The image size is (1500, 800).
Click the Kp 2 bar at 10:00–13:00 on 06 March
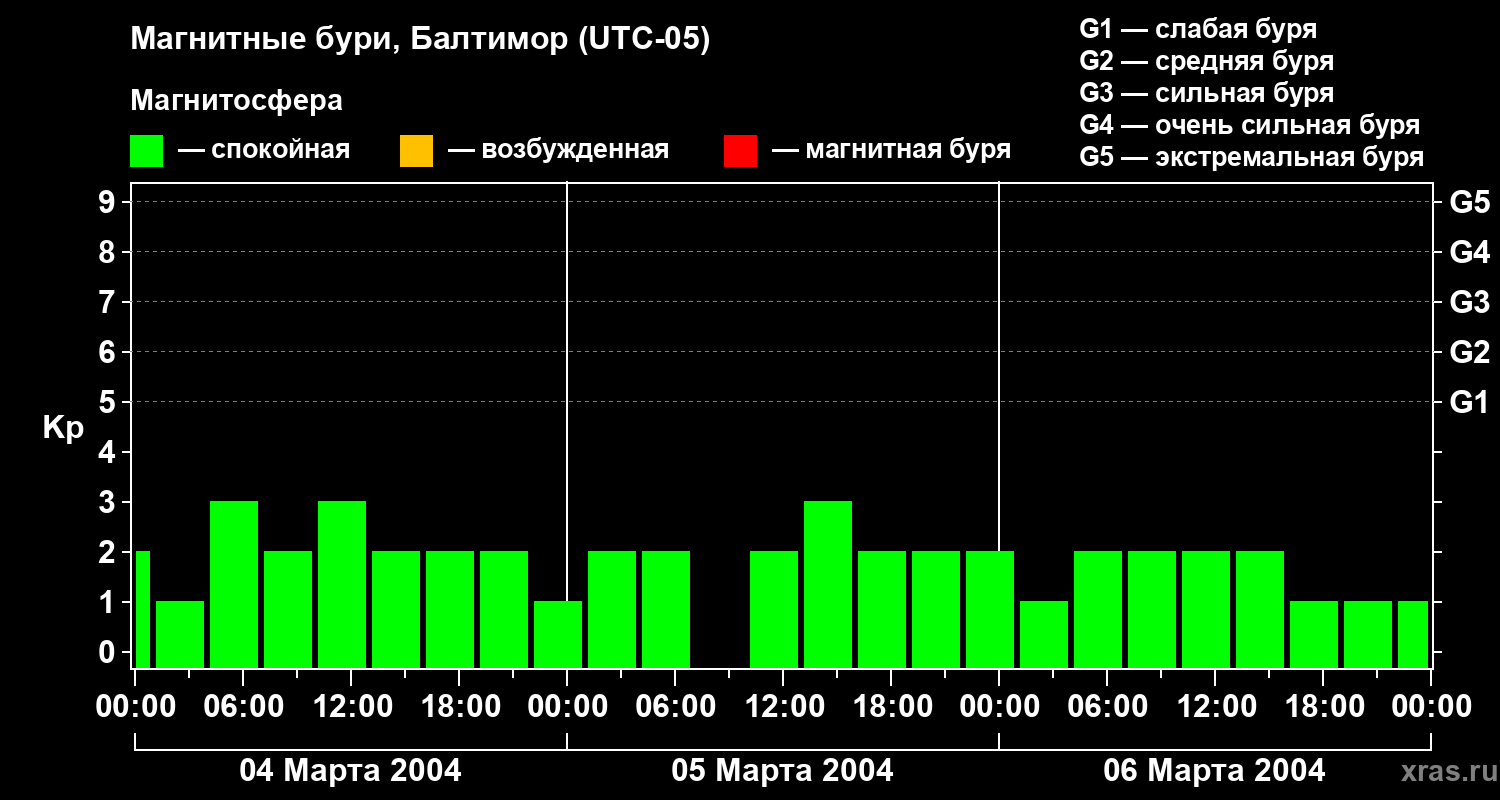(1206, 609)
